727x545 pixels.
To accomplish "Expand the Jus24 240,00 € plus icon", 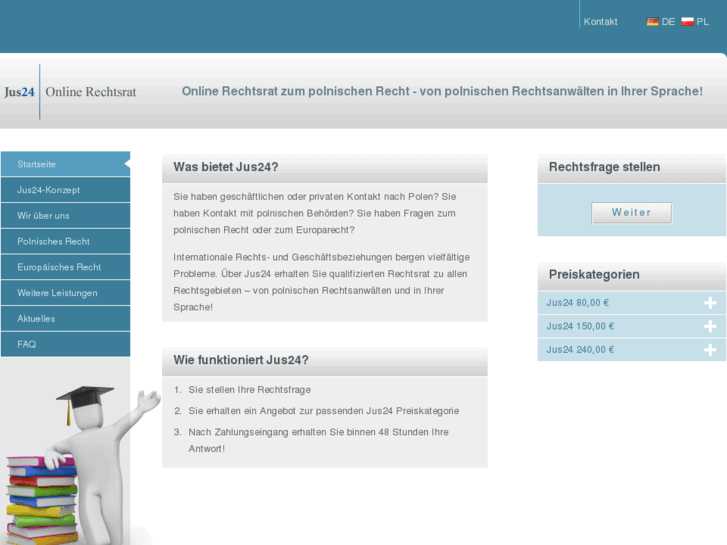I will 710,350.
